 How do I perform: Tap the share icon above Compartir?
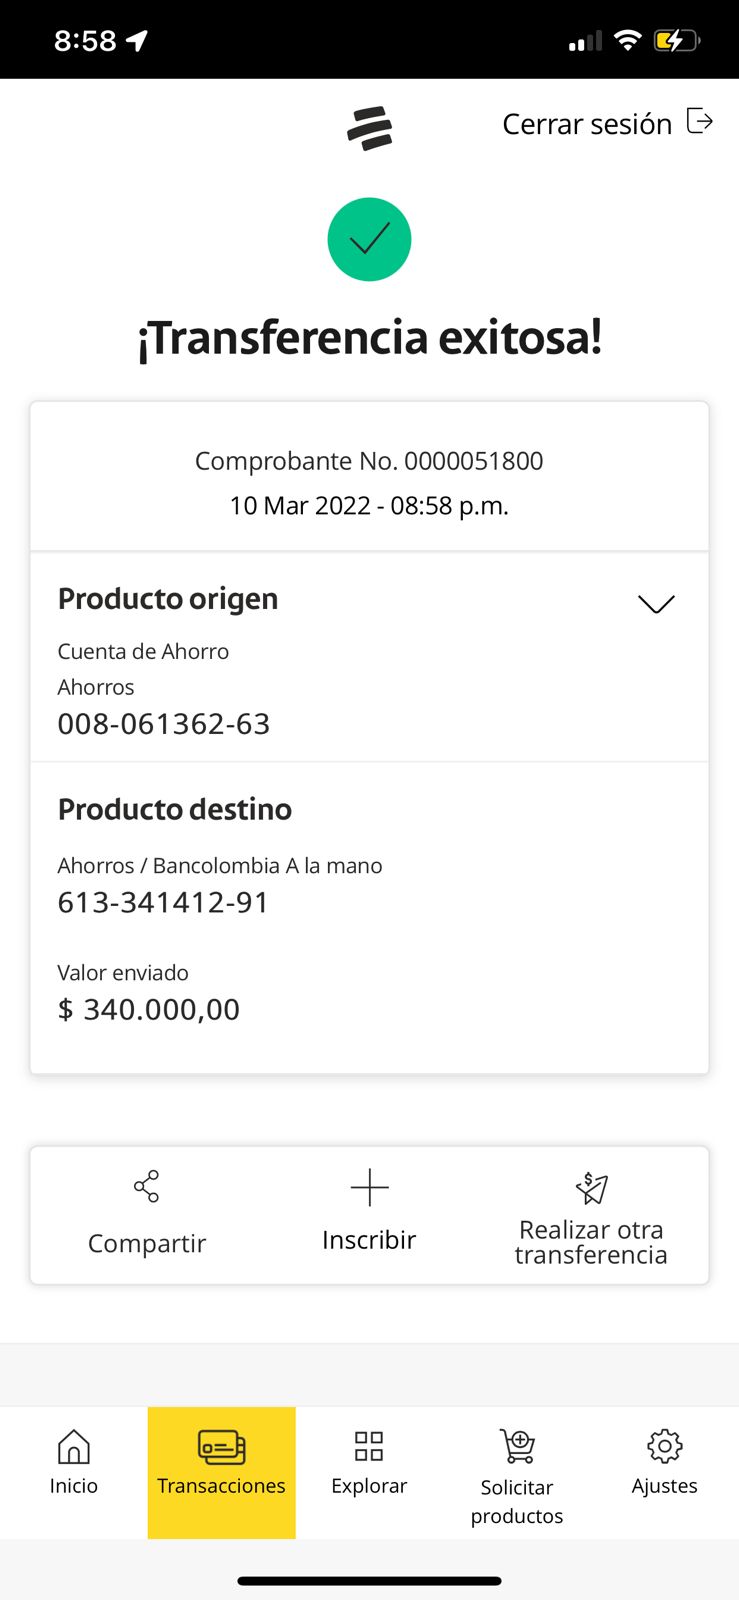[147, 1186]
